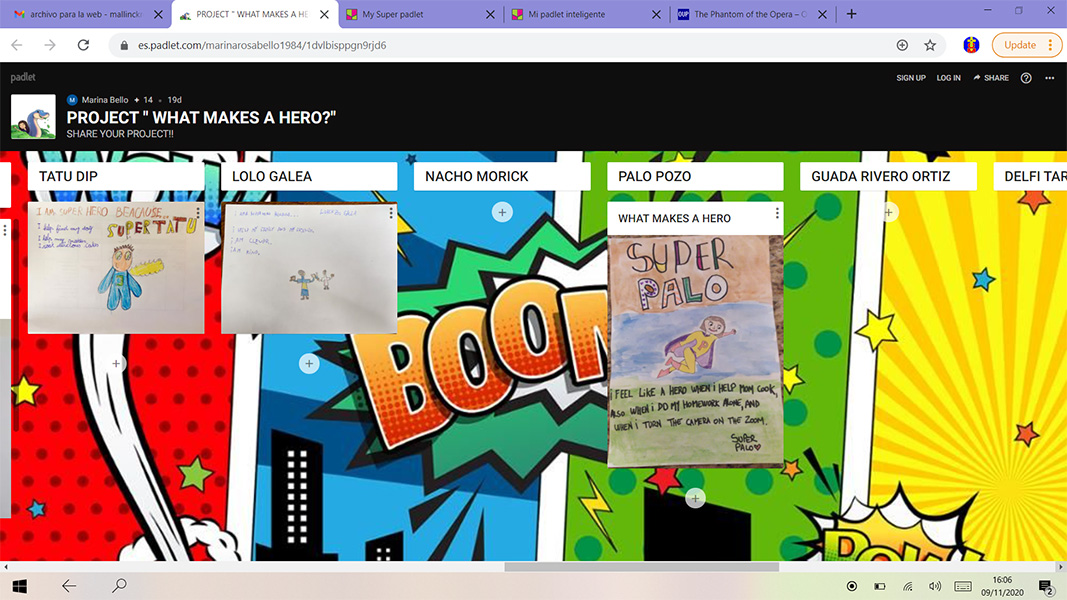Open the Windows Start menu
Viewport: 1067px width, 600px height.
coord(19,586)
